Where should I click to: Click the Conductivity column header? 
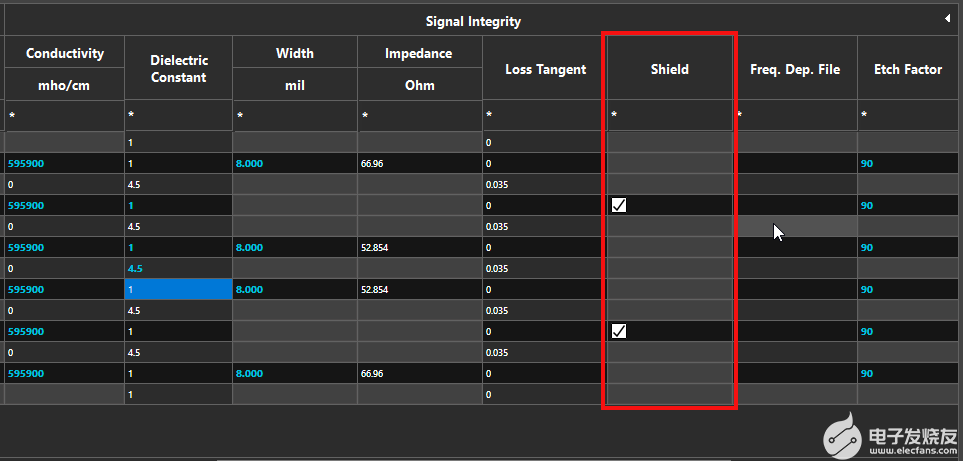click(x=65, y=53)
